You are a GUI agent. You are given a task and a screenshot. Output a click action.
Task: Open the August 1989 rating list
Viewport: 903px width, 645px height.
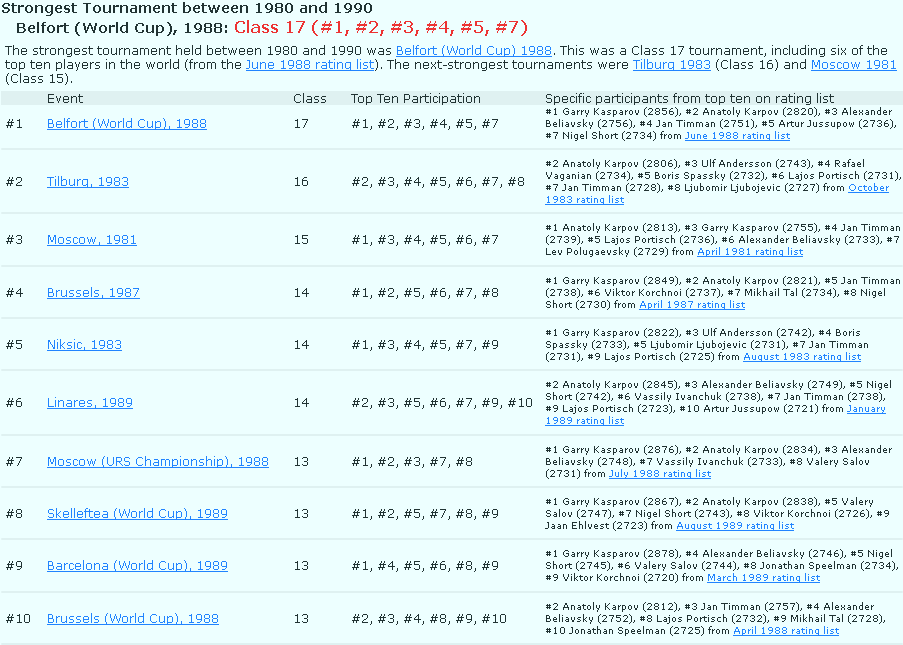tap(734, 526)
